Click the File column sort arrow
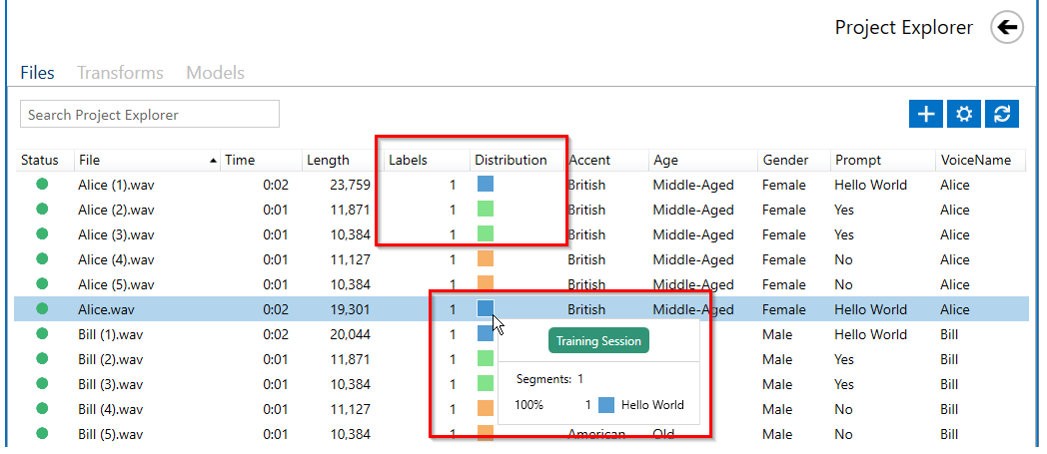 213,161
